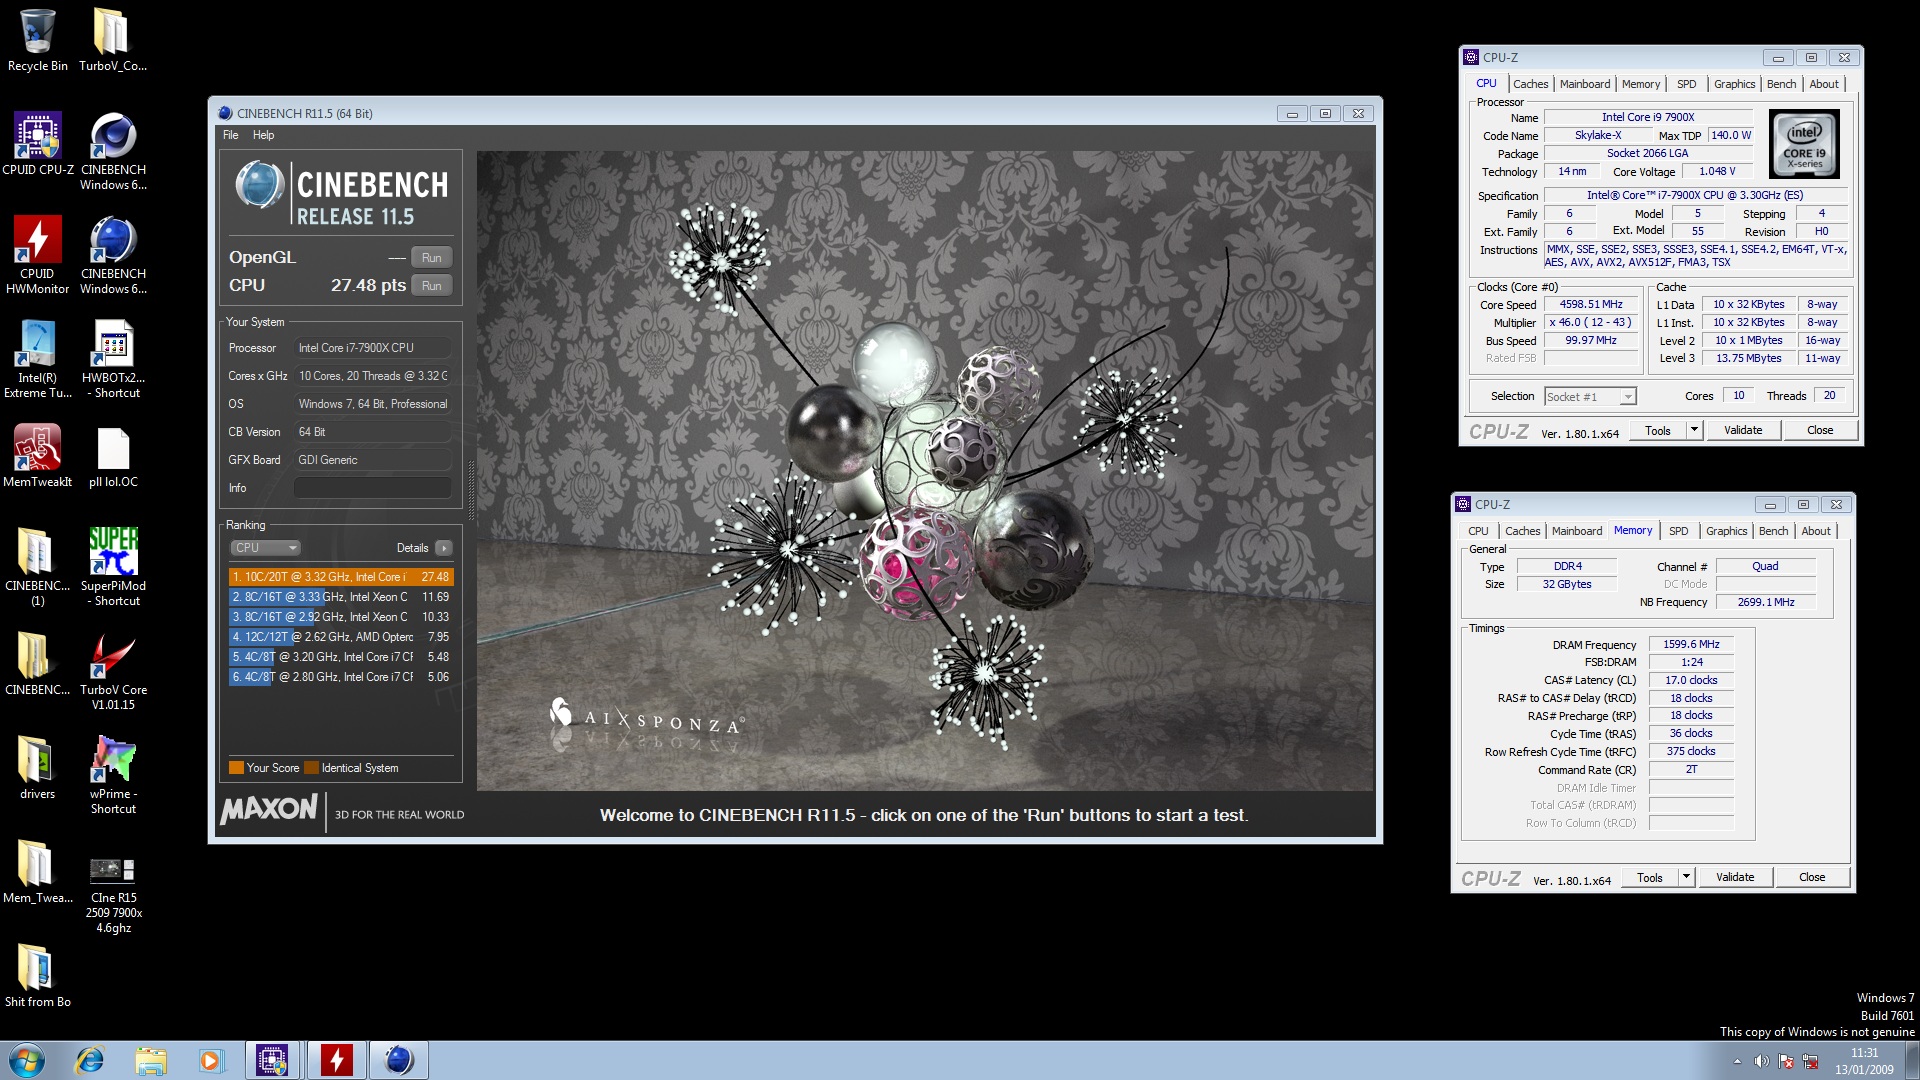This screenshot has height=1080, width=1920.
Task: Run the CPU benchmark test
Action: point(431,285)
